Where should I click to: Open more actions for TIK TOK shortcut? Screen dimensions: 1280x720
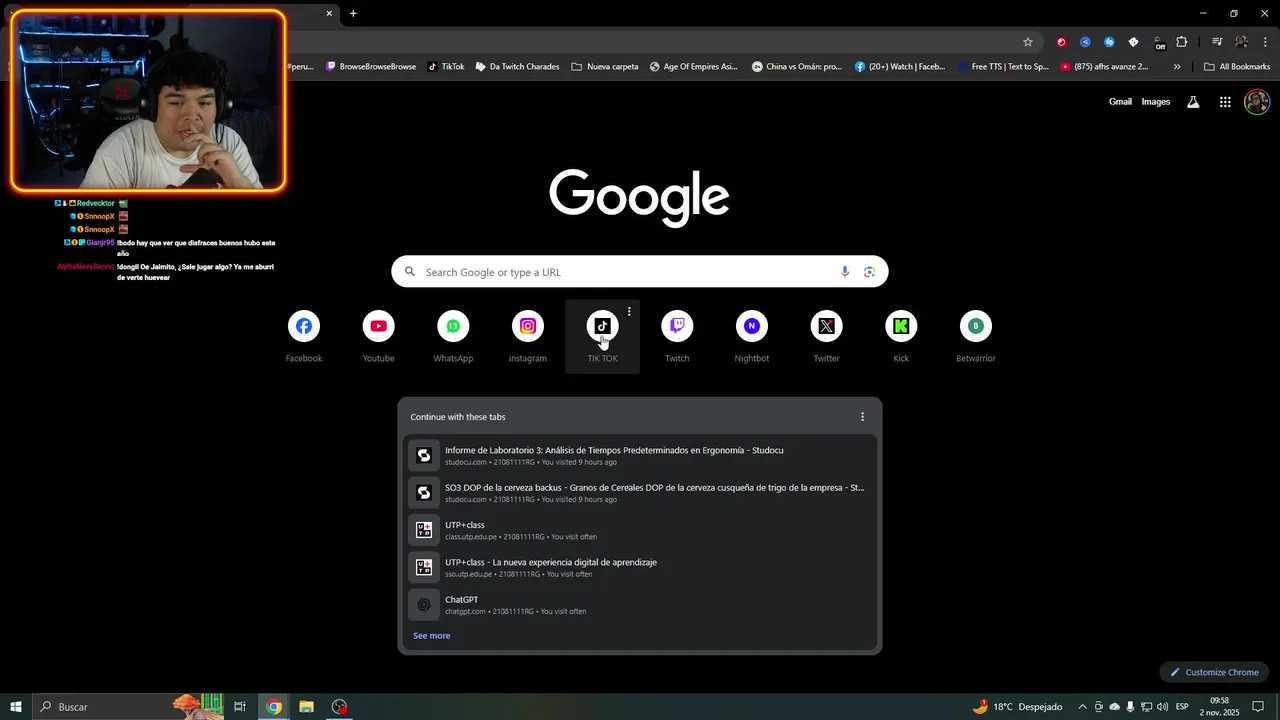[629, 312]
